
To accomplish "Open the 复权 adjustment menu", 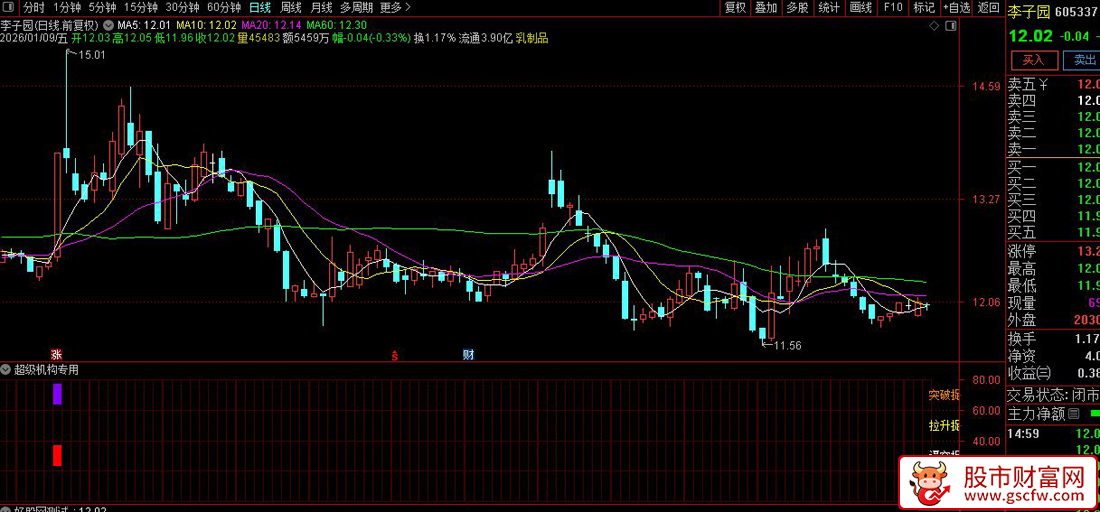I will coord(735,8).
